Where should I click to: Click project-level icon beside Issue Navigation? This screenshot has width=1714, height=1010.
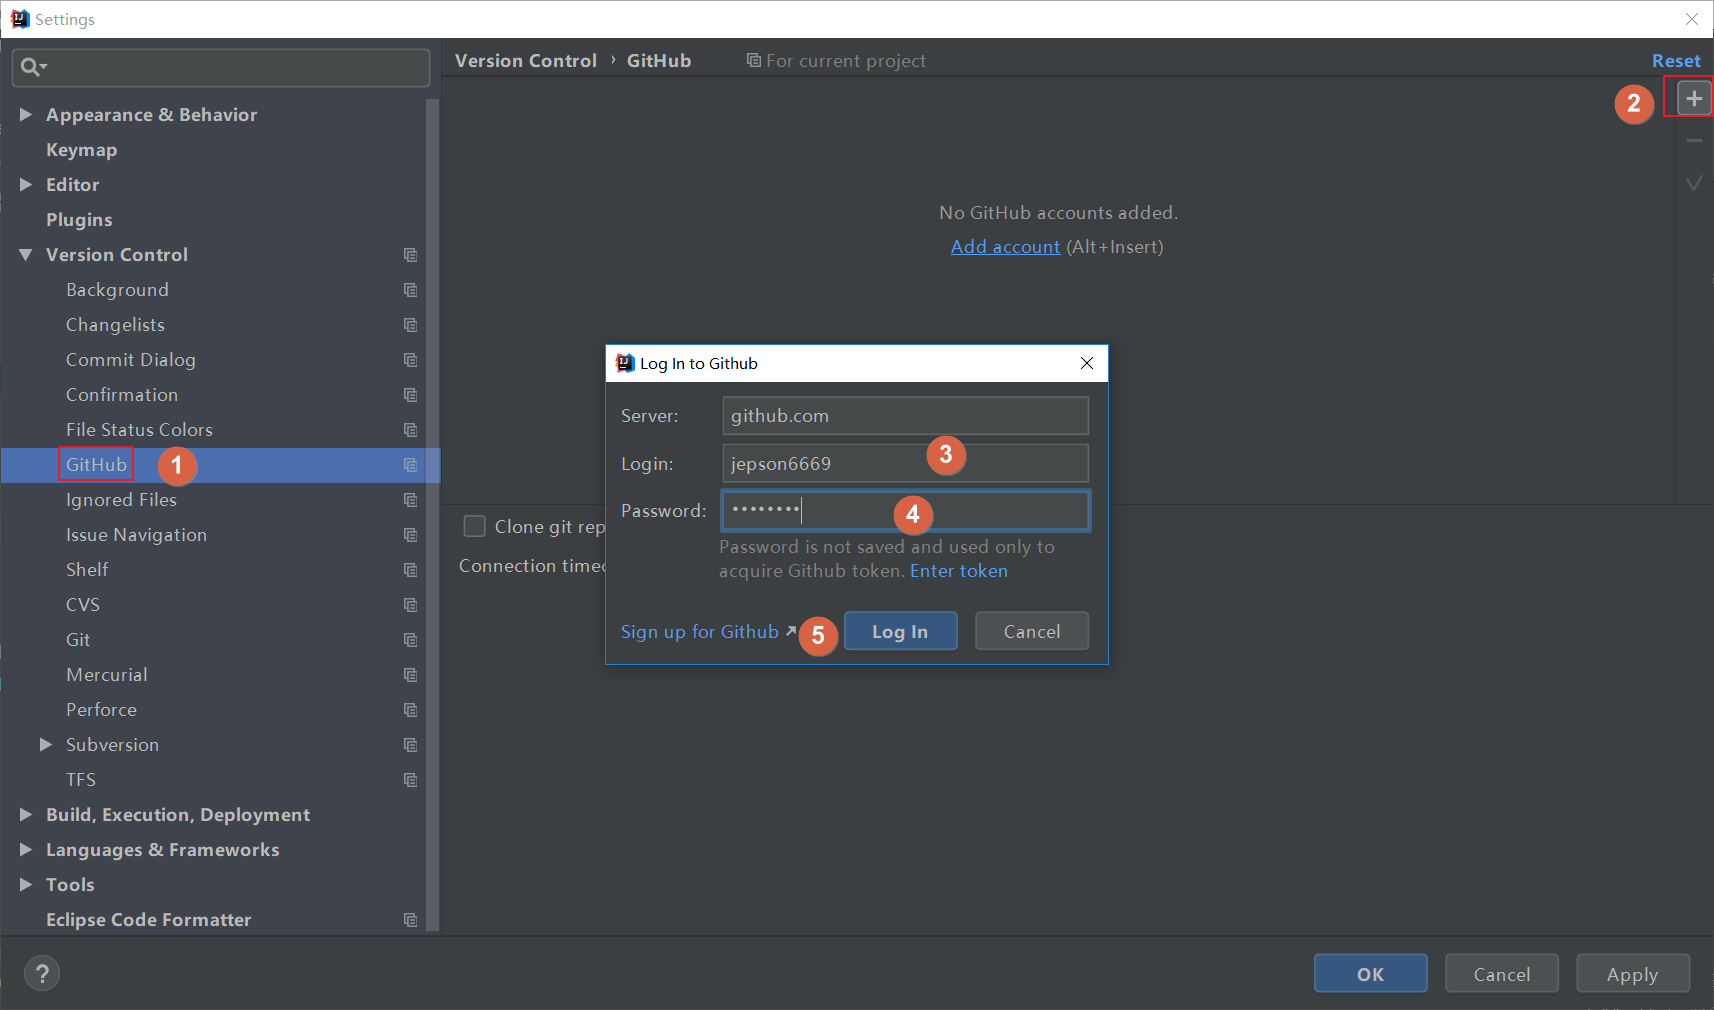click(410, 535)
